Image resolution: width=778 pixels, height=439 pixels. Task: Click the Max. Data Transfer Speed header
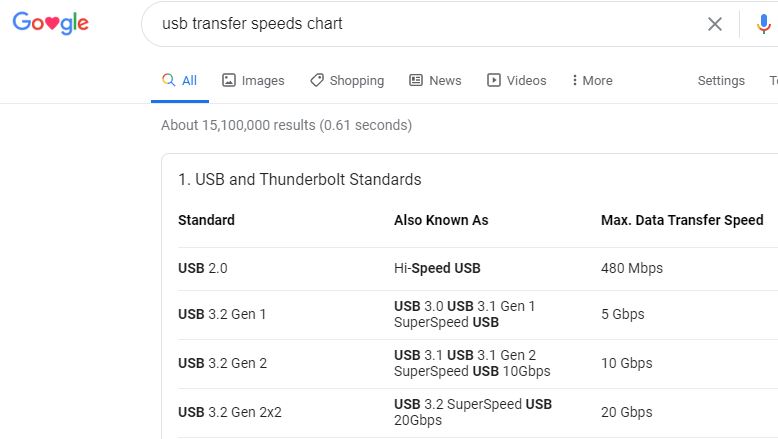click(x=682, y=220)
